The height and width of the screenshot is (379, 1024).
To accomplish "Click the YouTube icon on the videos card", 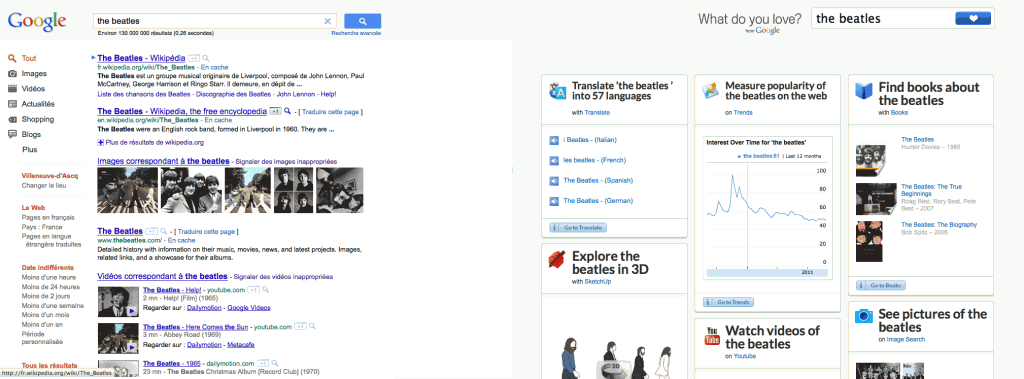I will pyautogui.click(x=711, y=337).
